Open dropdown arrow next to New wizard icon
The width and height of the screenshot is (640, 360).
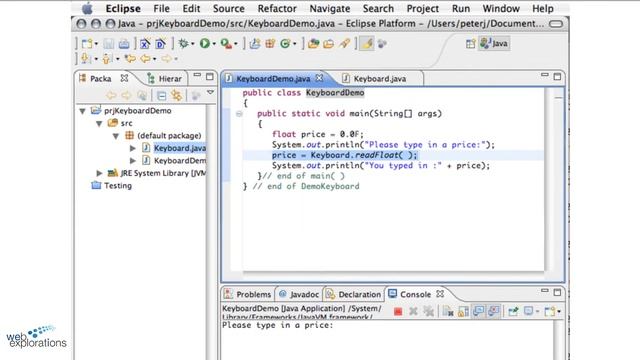[x=96, y=44]
